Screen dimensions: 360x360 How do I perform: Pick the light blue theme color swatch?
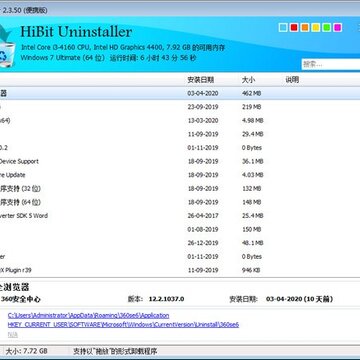[283, 28]
